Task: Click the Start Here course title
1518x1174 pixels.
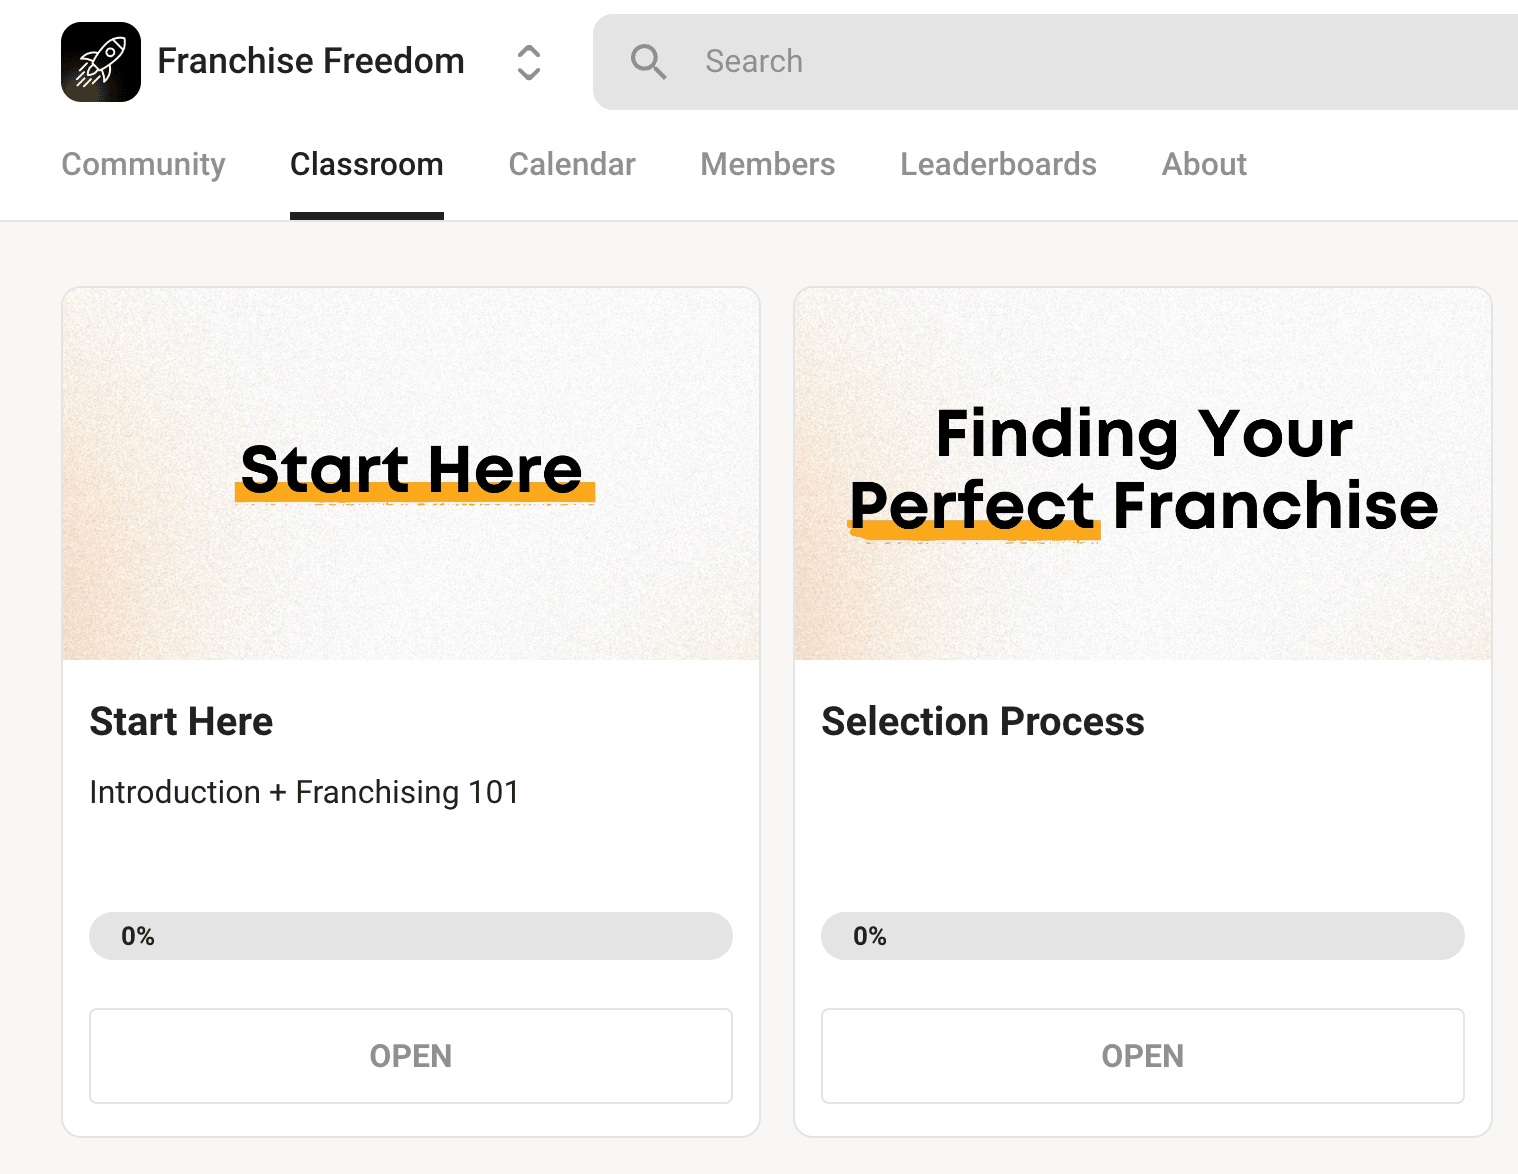Action: 181,721
